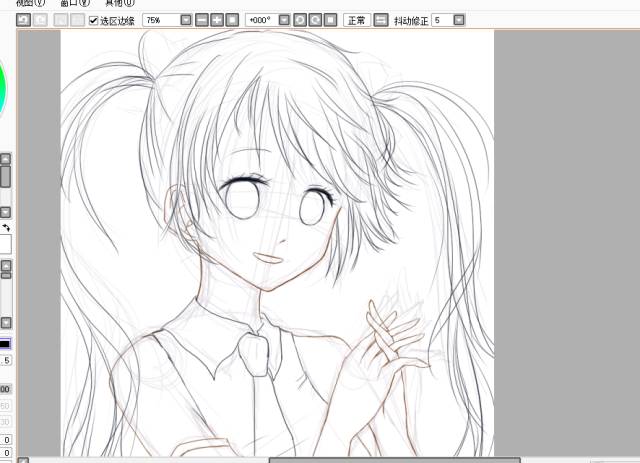Rotate the canvas counter-clockwise

click(x=300, y=20)
